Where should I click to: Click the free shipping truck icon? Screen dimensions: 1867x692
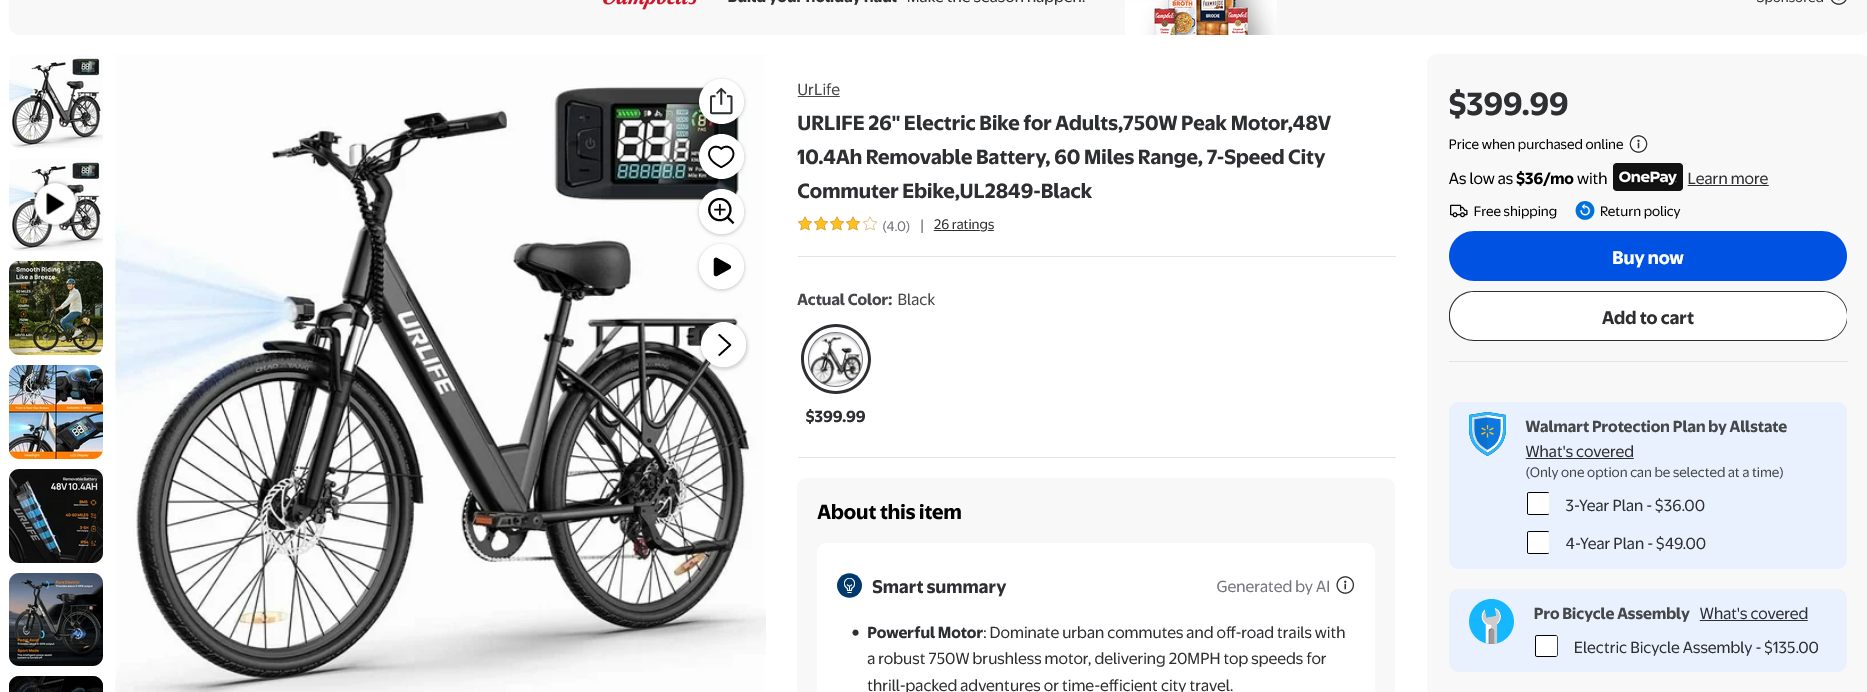pyautogui.click(x=1459, y=211)
